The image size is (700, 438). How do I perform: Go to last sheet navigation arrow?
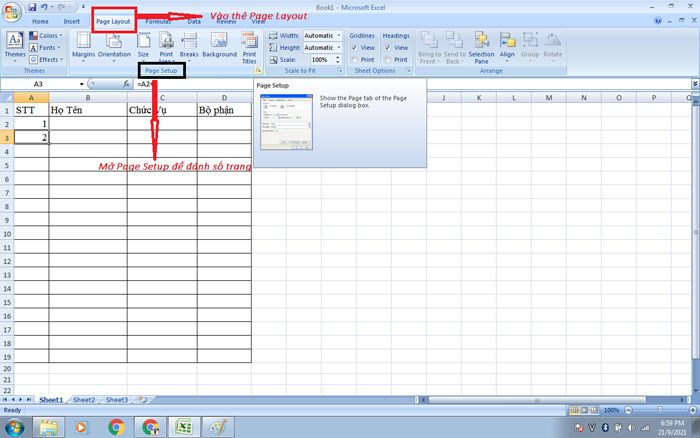[x=29, y=400]
